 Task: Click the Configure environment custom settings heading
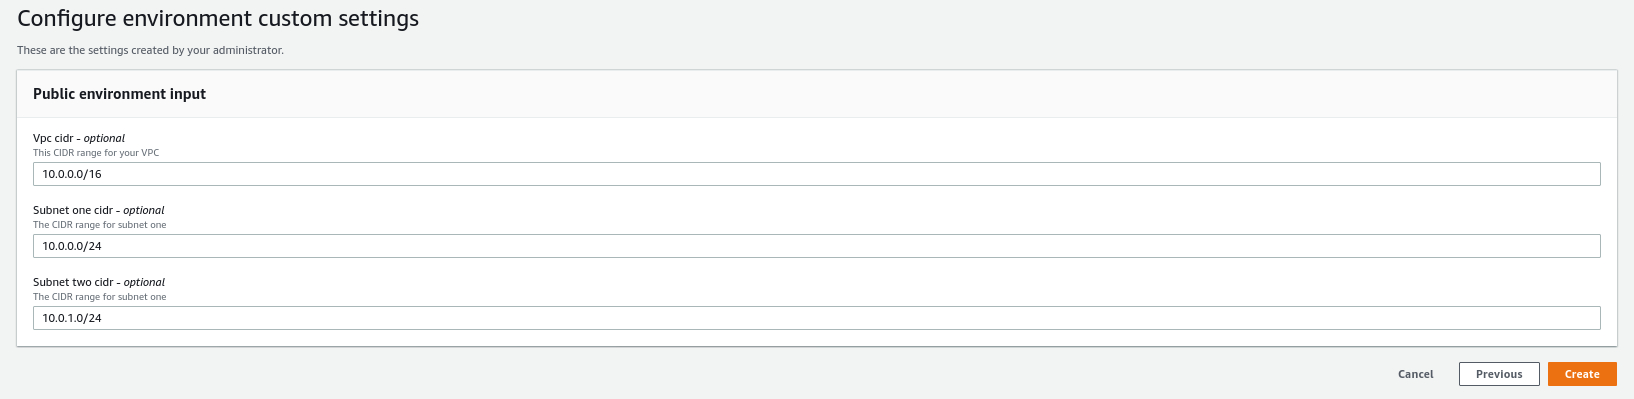pyautogui.click(x=218, y=19)
